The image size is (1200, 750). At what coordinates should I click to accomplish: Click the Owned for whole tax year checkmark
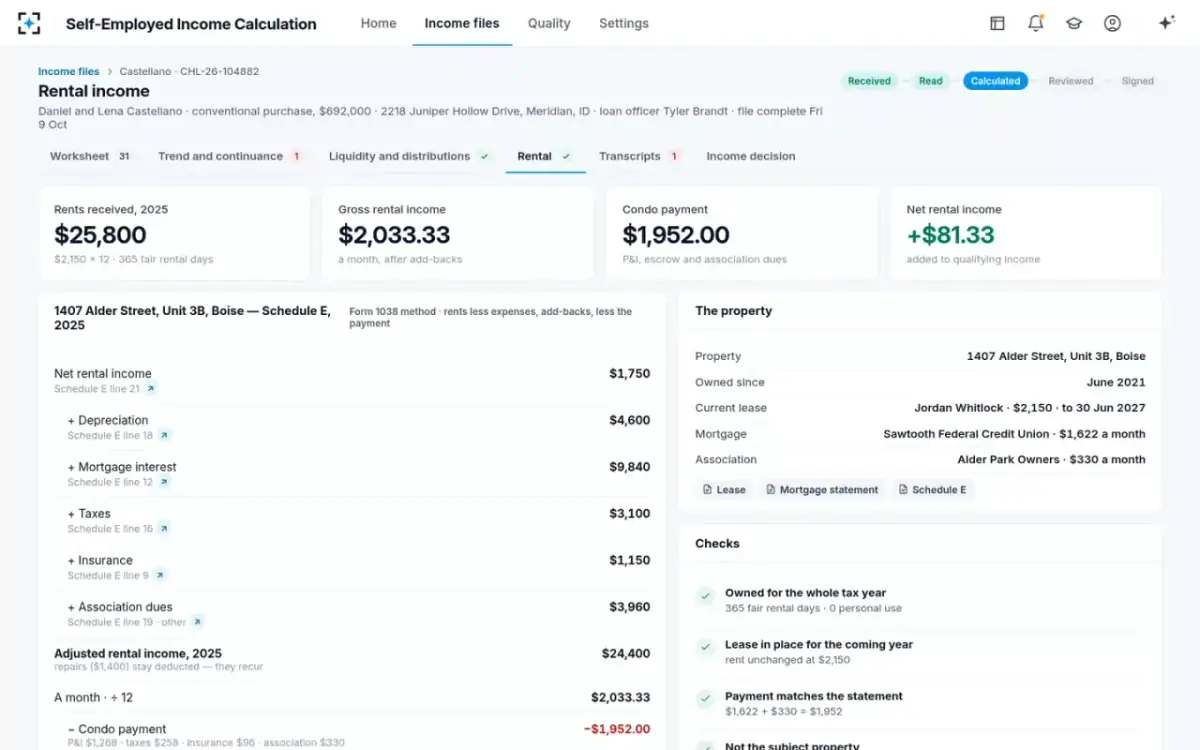(706, 596)
